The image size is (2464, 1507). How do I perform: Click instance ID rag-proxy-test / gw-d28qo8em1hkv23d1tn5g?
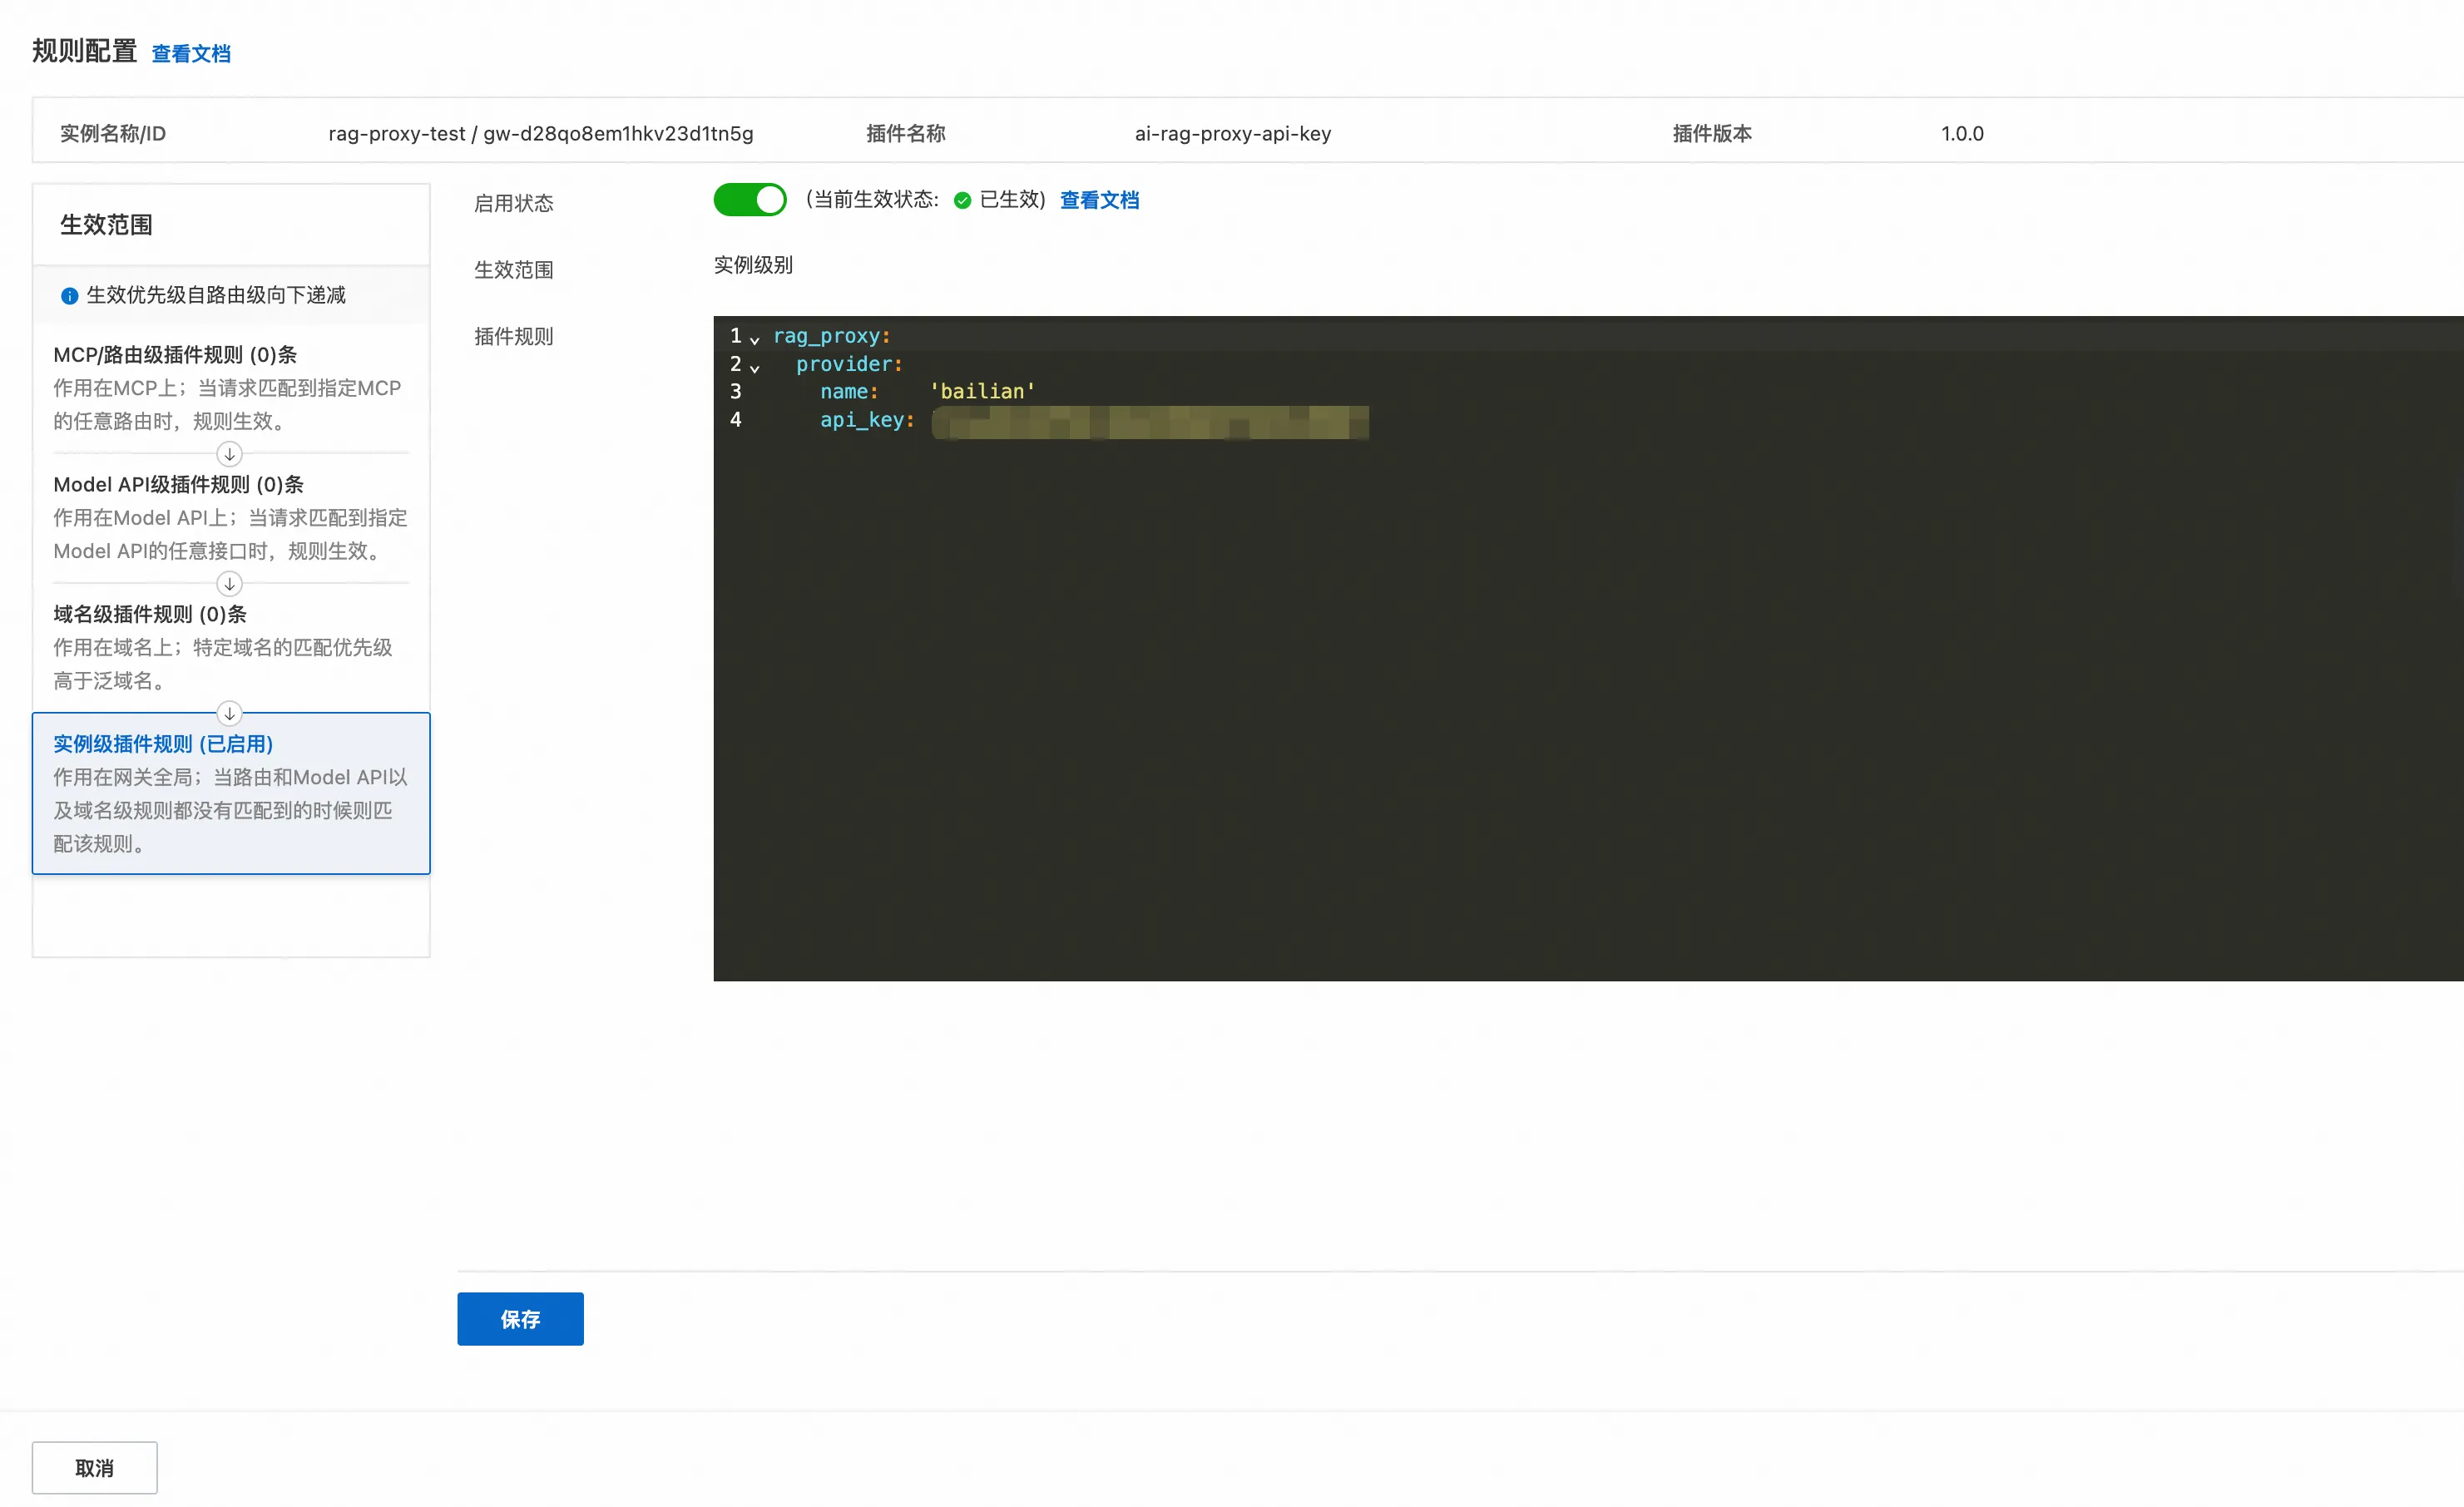point(540,134)
